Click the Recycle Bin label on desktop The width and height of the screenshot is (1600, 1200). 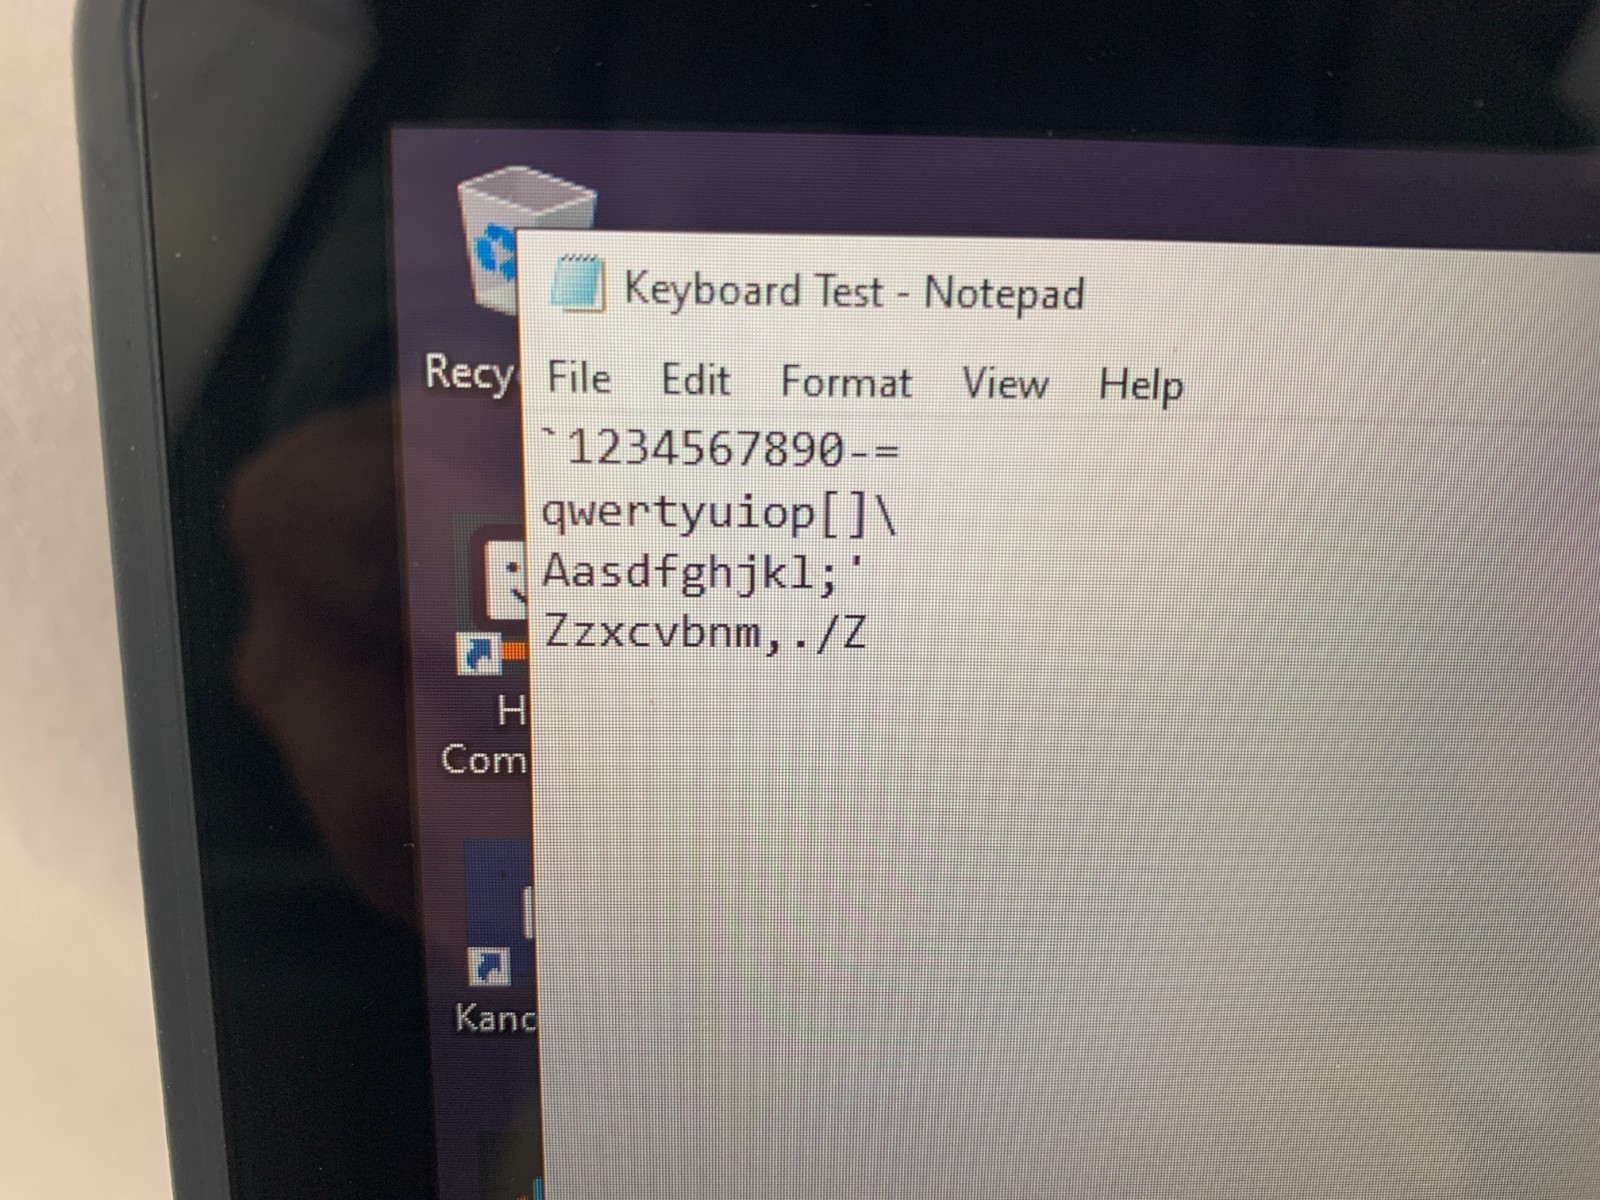point(470,373)
